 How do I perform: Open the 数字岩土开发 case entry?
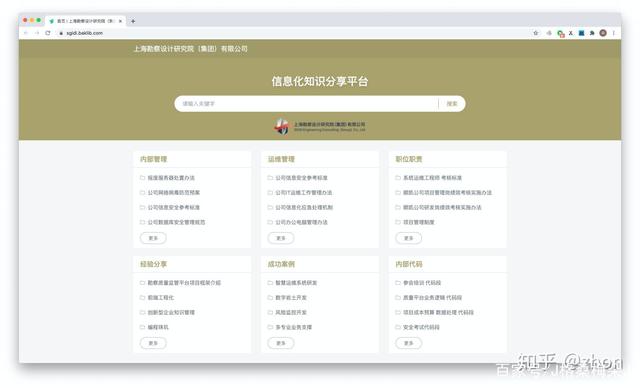(x=291, y=297)
